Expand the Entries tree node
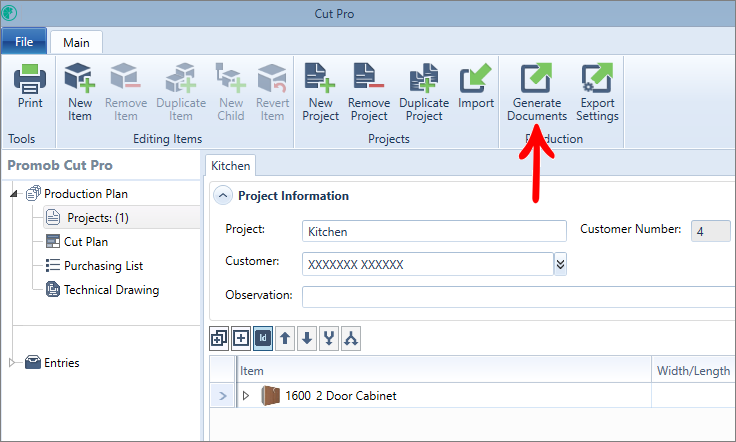This screenshot has width=736, height=442. click(x=12, y=362)
